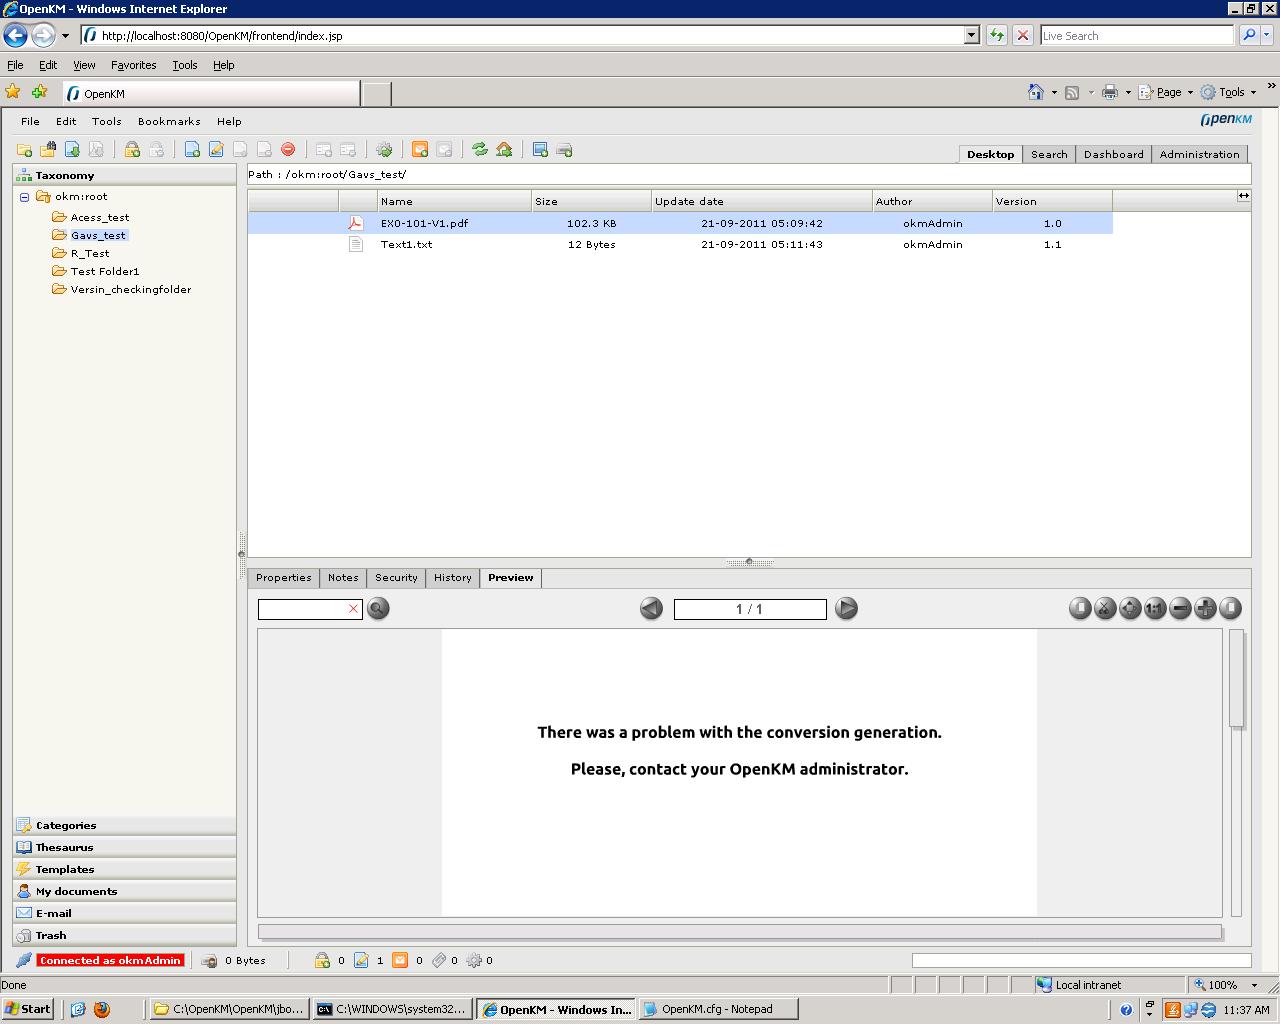Switch to the Dashboard tab

point(1113,154)
